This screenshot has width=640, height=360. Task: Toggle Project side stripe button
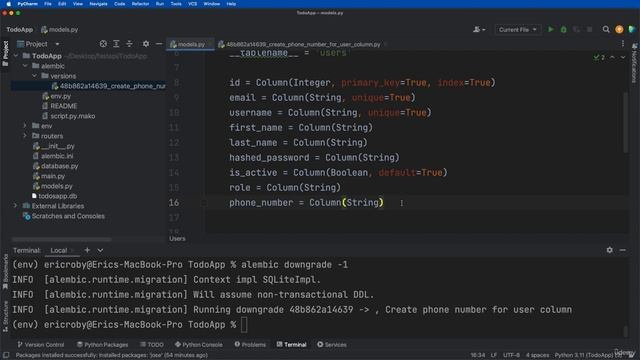coord(5,53)
